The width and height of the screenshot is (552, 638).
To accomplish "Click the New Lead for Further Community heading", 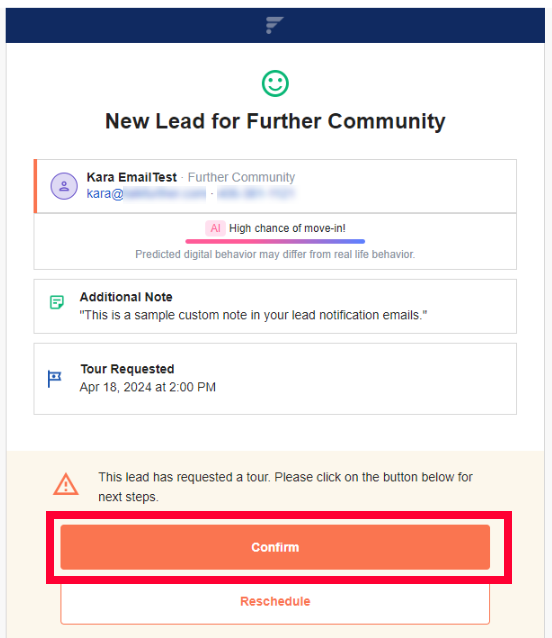I will [275, 121].
